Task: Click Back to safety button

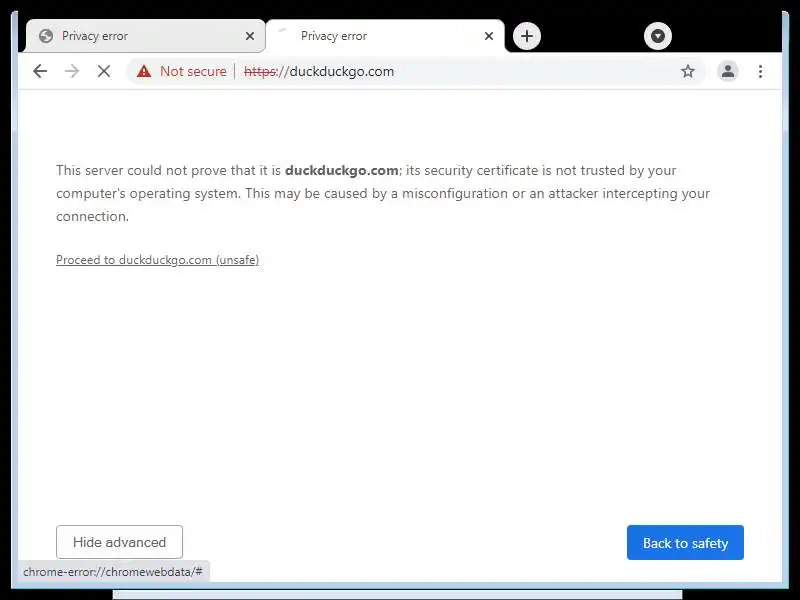Action: (685, 542)
